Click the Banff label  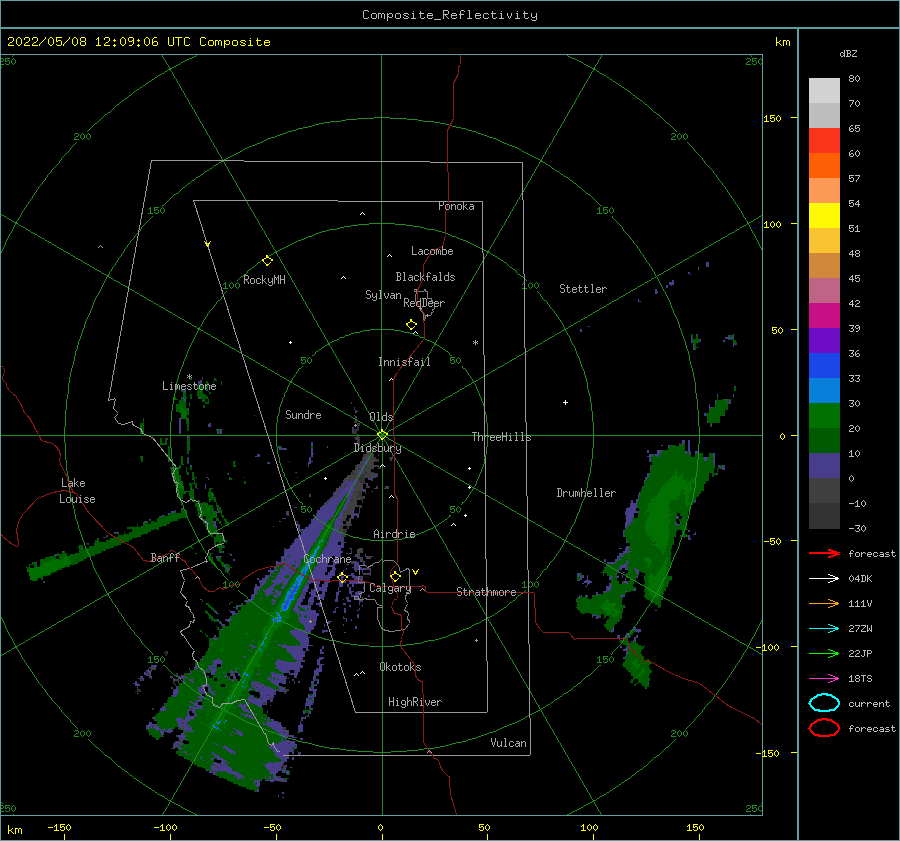[x=165, y=557]
